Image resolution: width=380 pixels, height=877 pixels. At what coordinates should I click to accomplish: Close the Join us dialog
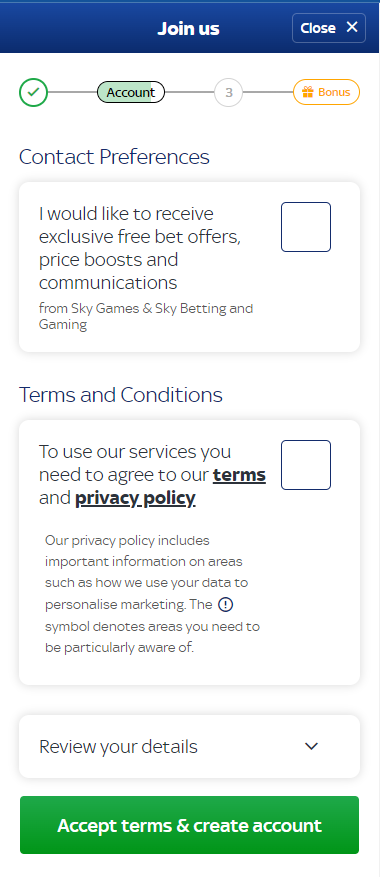[x=329, y=28]
